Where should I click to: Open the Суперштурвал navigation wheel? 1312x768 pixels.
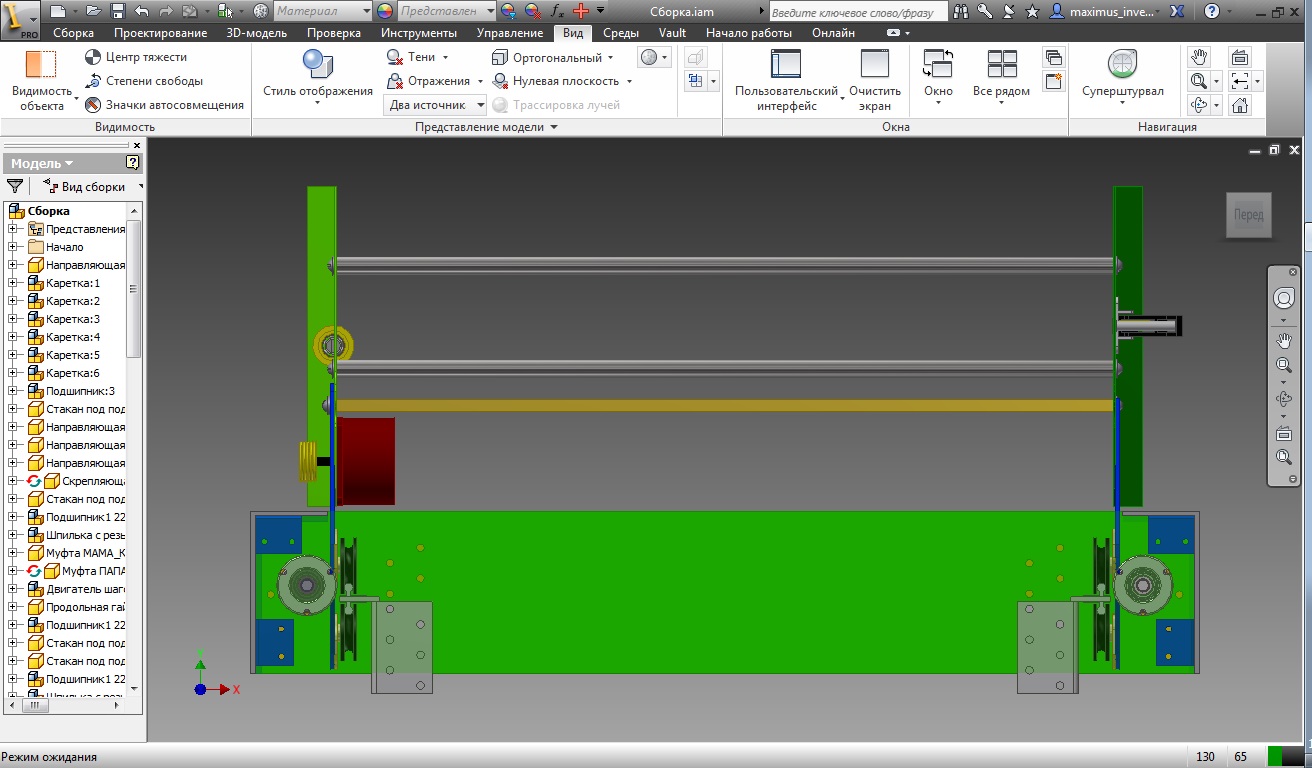pos(1122,65)
